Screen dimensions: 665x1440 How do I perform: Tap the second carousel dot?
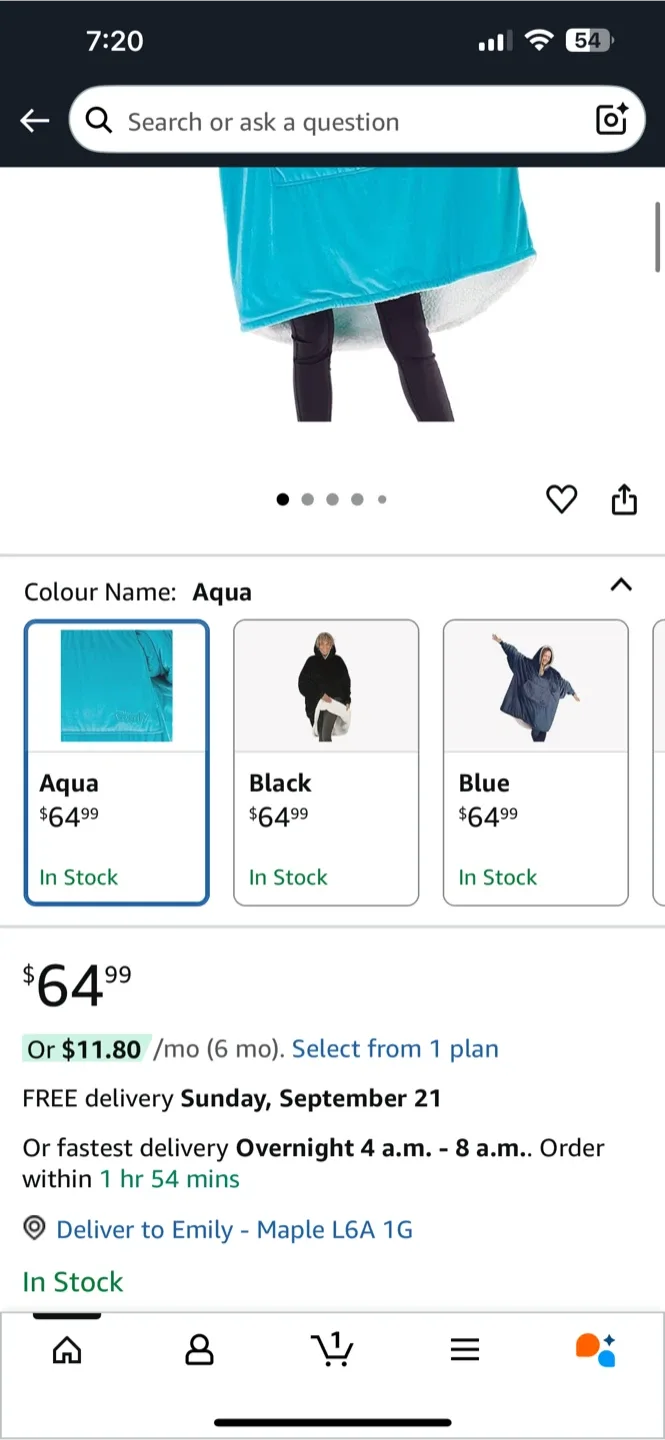(x=307, y=499)
